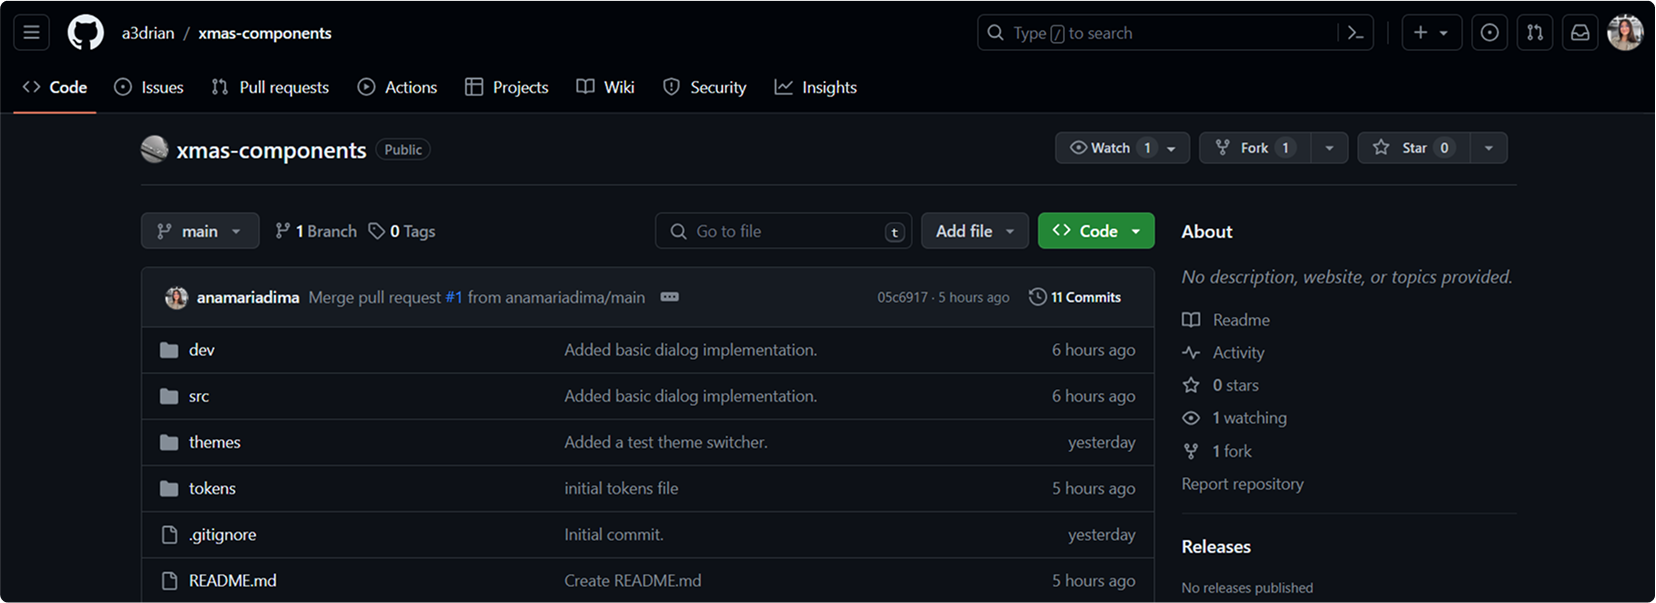View the 0 Tags link
The width and height of the screenshot is (1656, 603).
tap(402, 231)
